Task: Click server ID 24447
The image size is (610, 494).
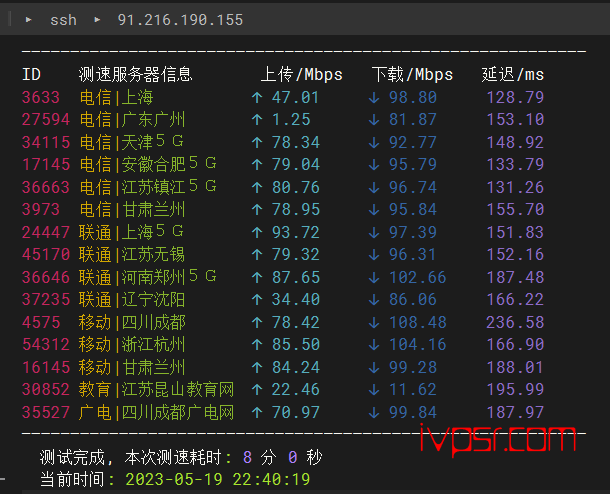Action: click(x=46, y=233)
